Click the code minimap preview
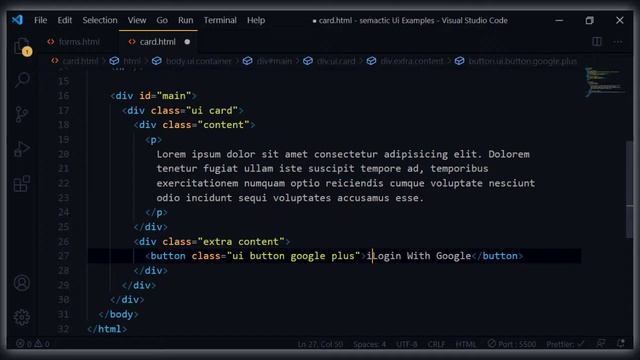Viewport: 640px width, 360px height. 604,82
